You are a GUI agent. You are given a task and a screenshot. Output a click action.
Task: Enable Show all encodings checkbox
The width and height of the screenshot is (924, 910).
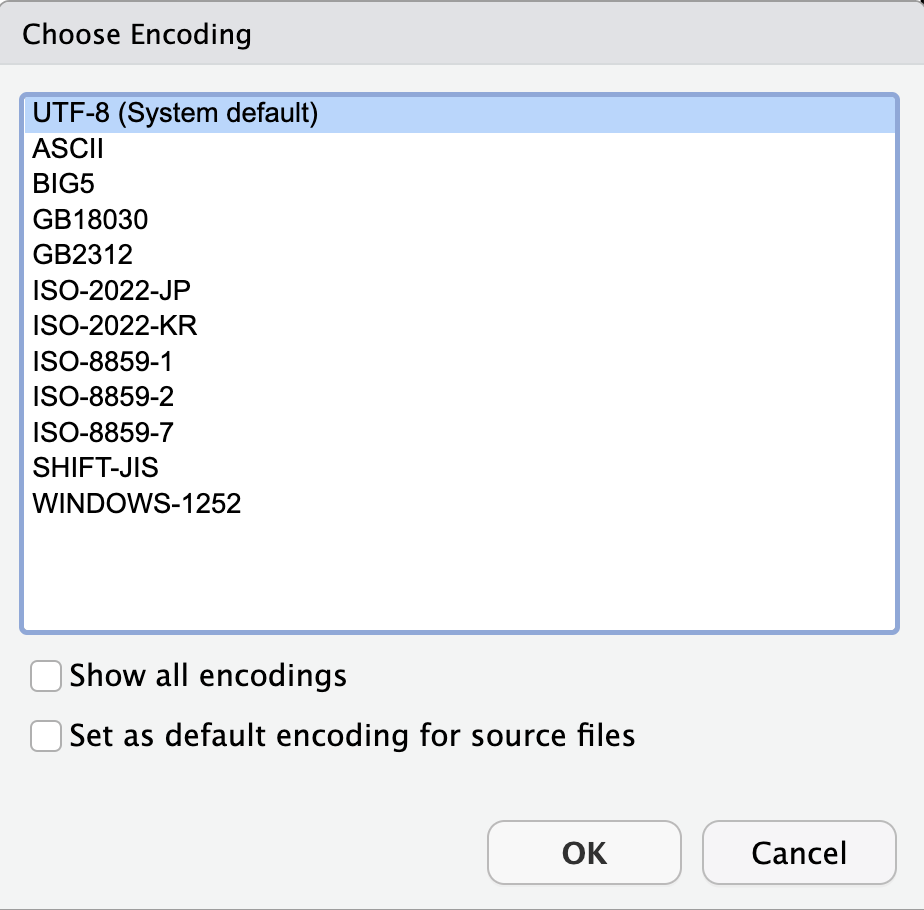(46, 675)
